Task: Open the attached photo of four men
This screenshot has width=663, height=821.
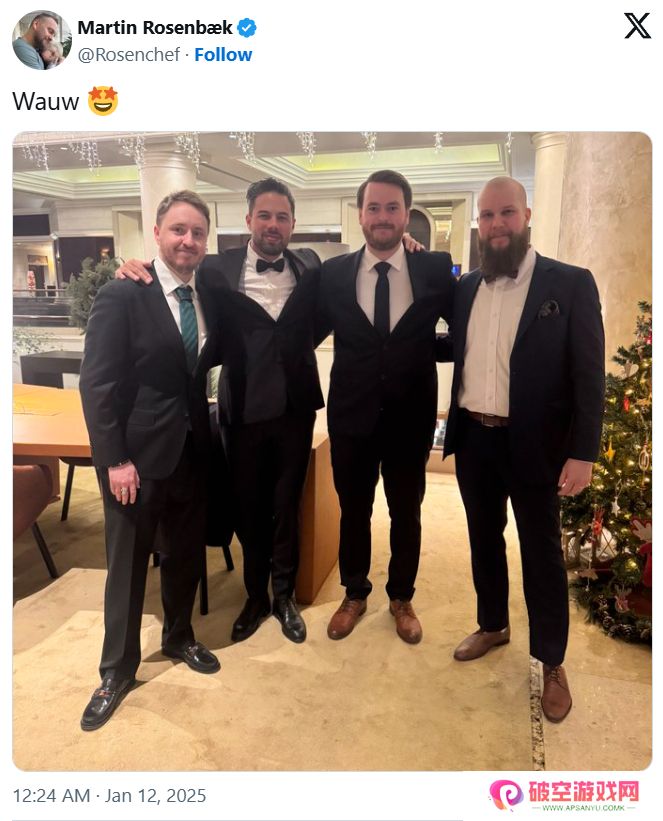Action: (x=332, y=451)
